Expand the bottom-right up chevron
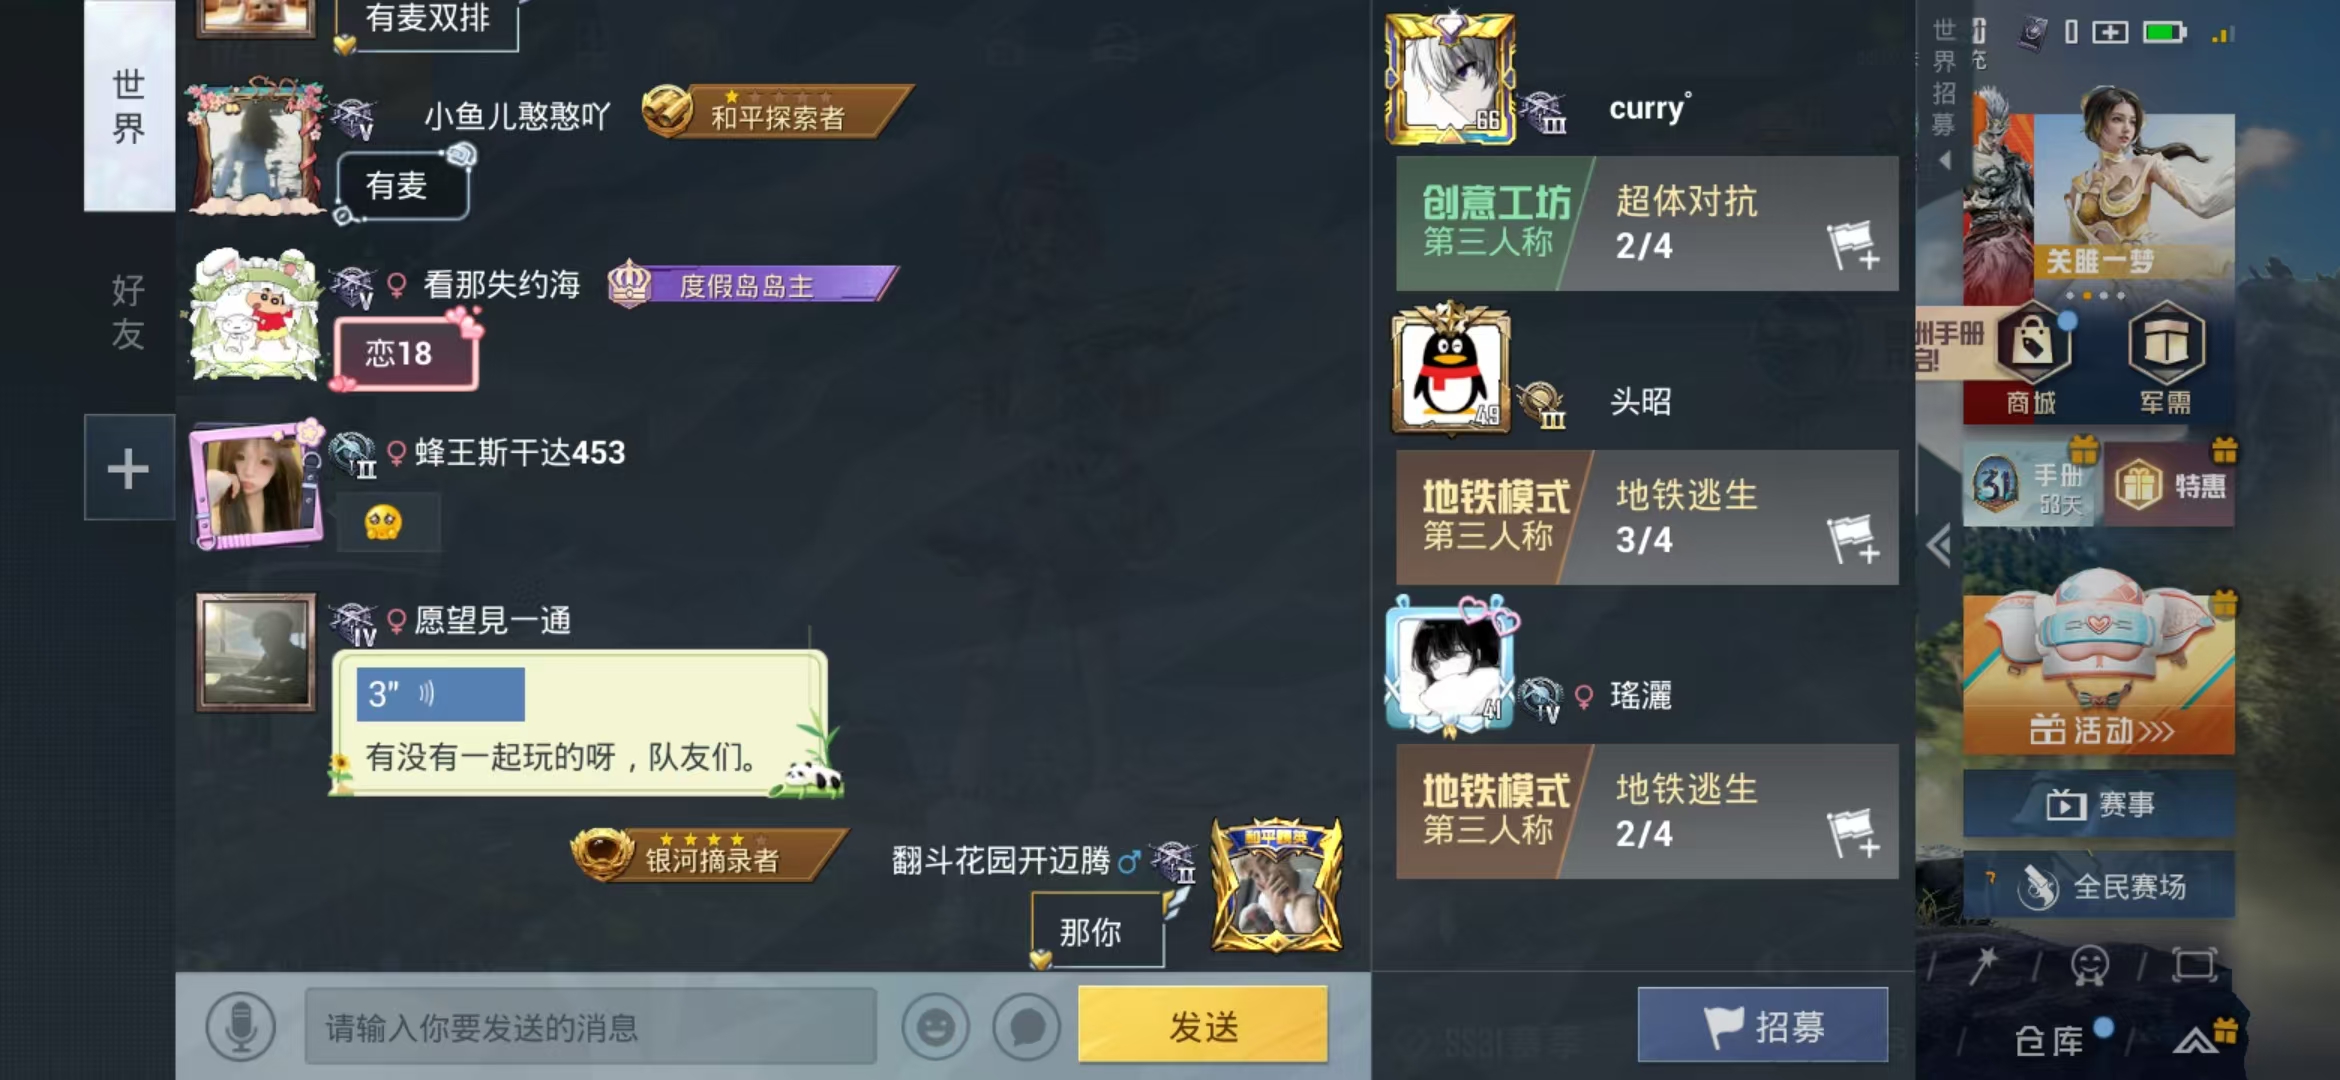2340x1080 pixels. tap(2194, 1042)
